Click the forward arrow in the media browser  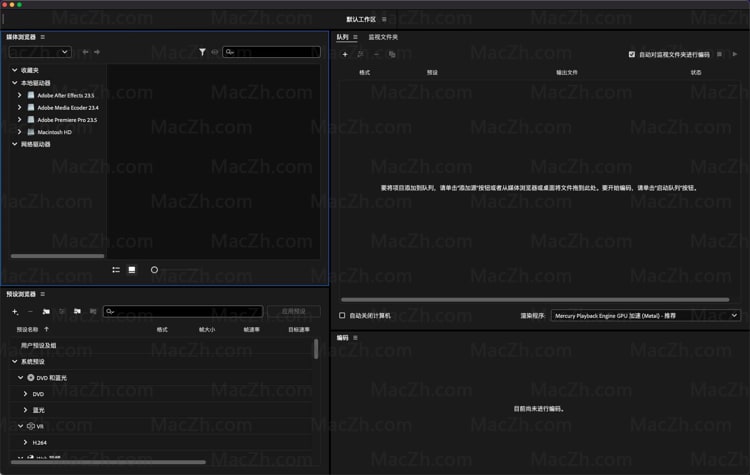pyautogui.click(x=97, y=52)
